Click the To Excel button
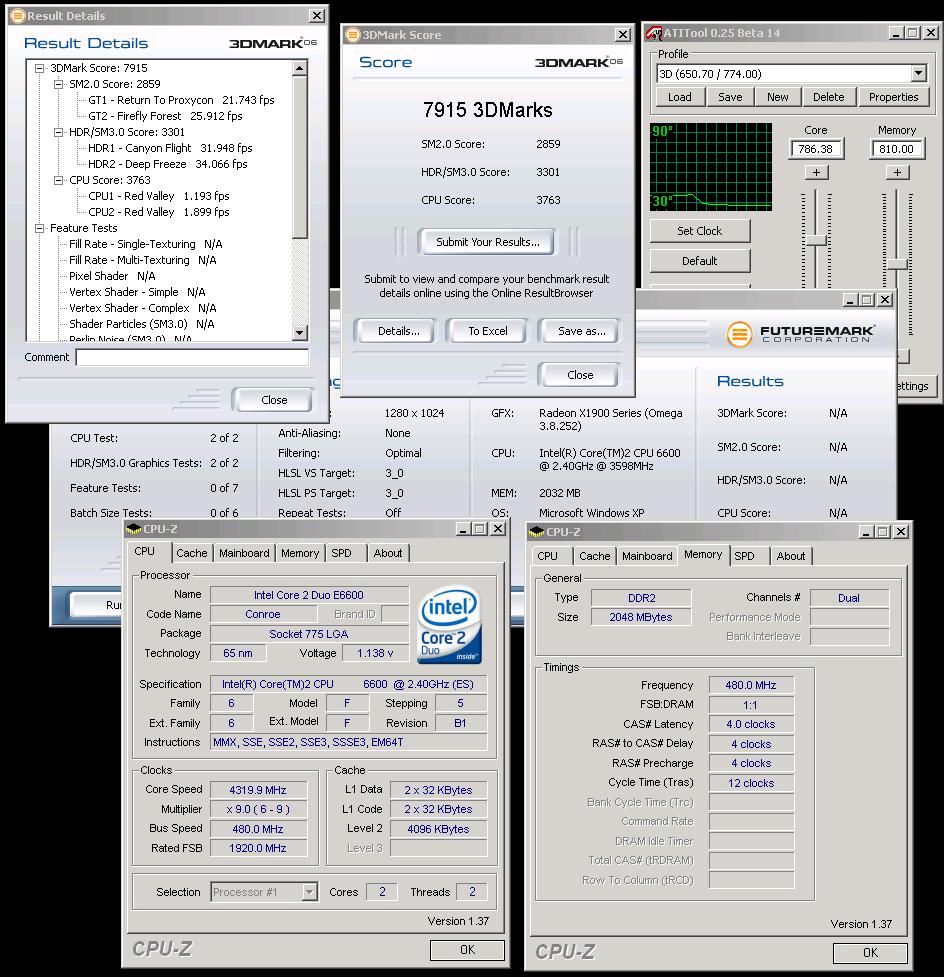Viewport: 944px width, 977px height. tap(487, 331)
